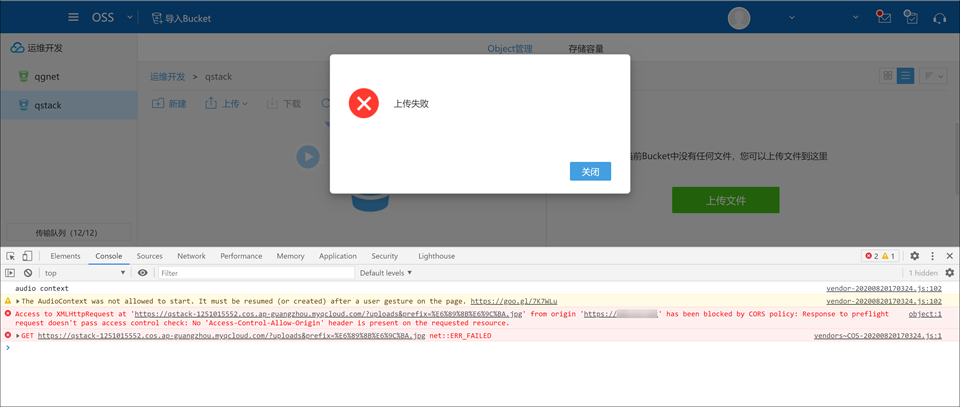Toggle DevTools device toolbar
This screenshot has width=960, height=407.
pyautogui.click(x=28, y=256)
